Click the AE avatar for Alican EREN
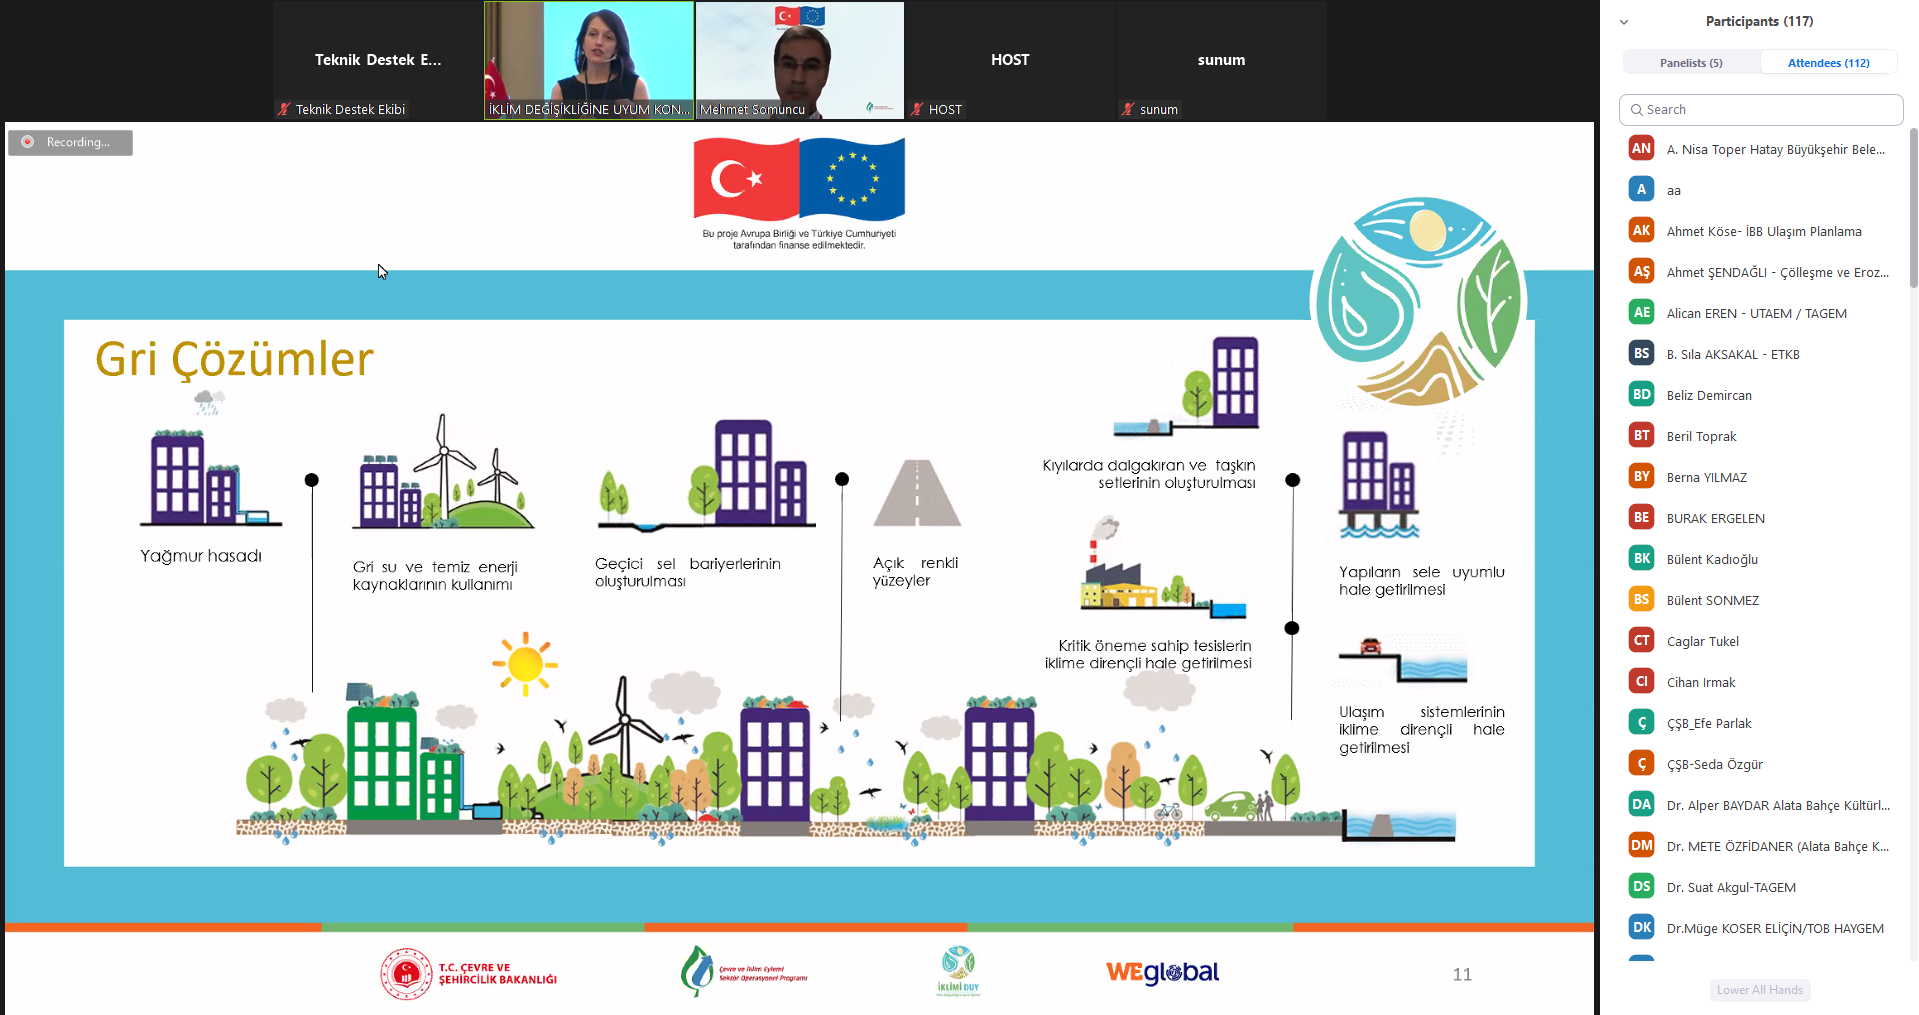 tap(1641, 313)
